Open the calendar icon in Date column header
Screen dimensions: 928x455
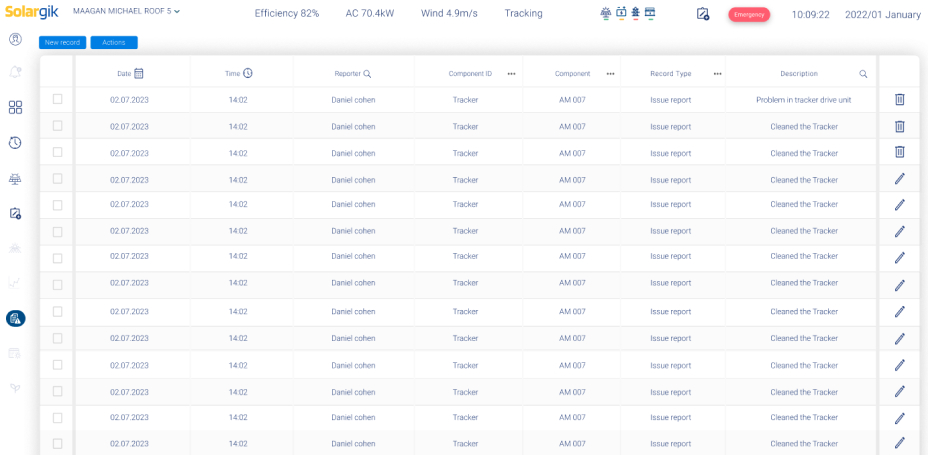pyautogui.click(x=138, y=73)
